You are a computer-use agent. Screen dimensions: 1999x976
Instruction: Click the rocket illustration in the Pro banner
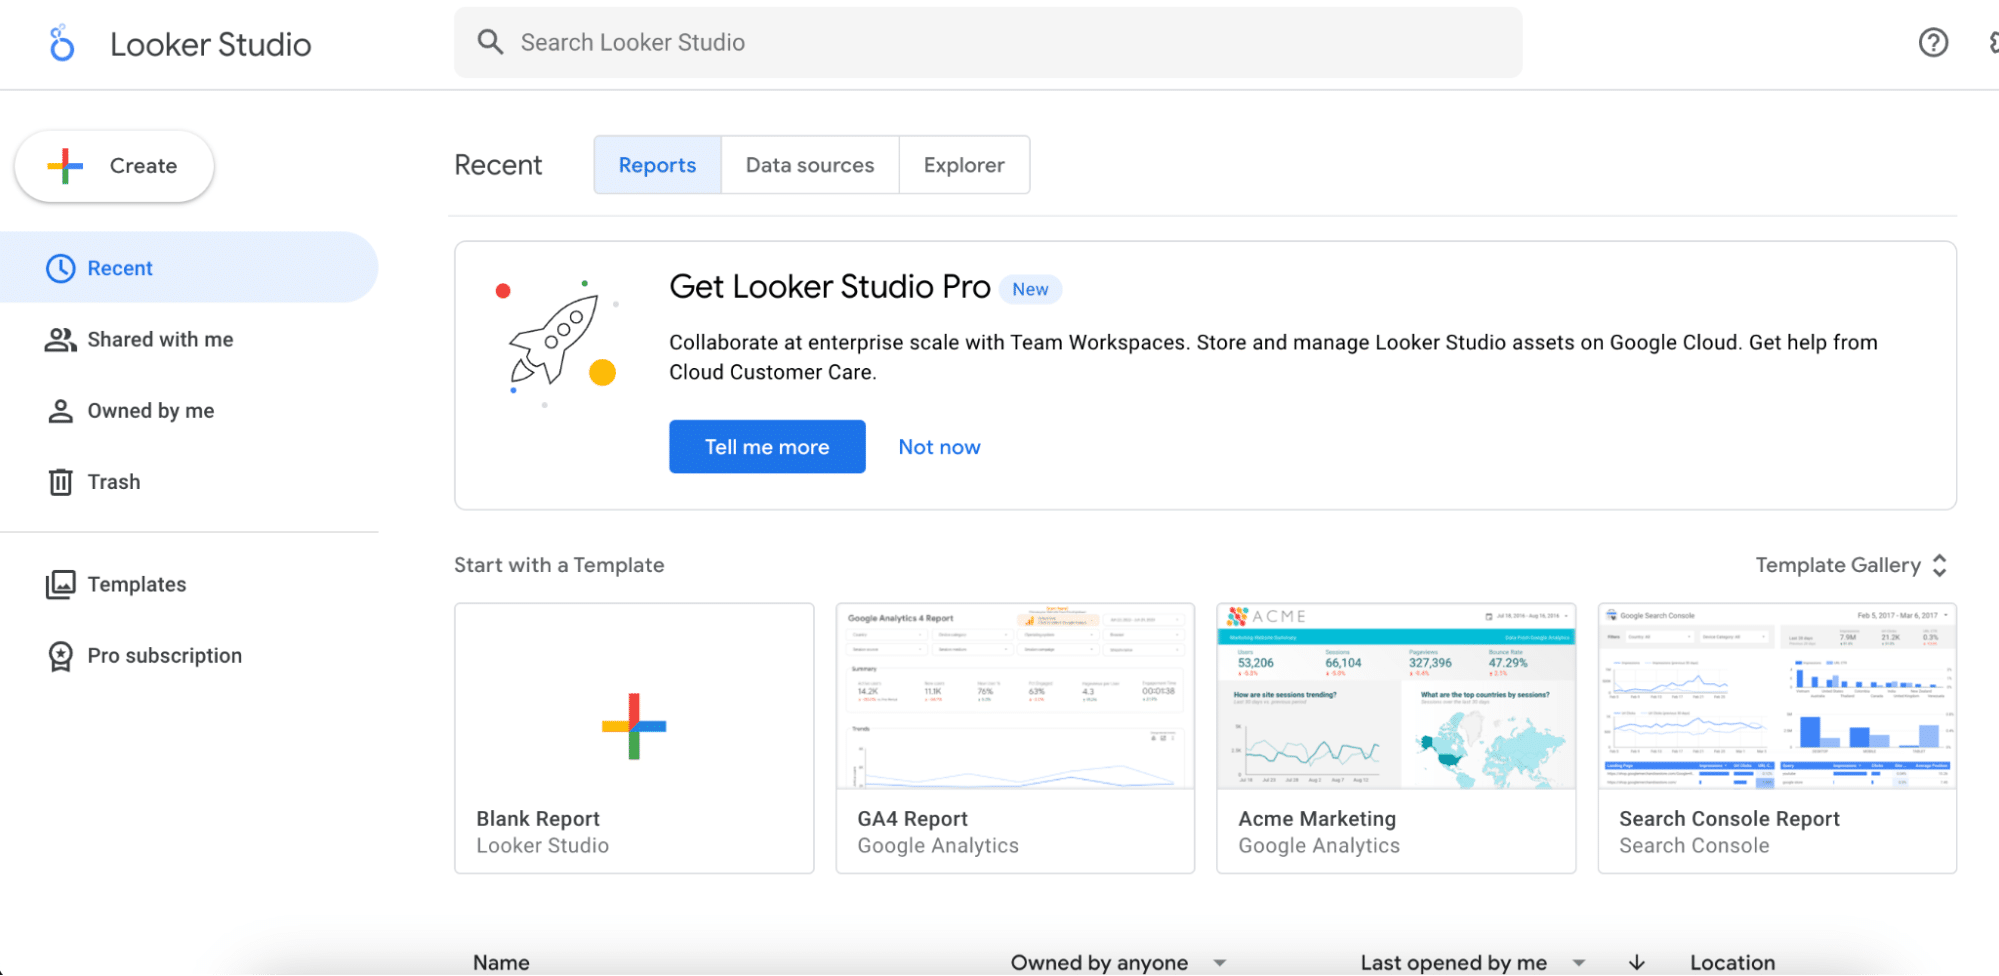point(558,344)
